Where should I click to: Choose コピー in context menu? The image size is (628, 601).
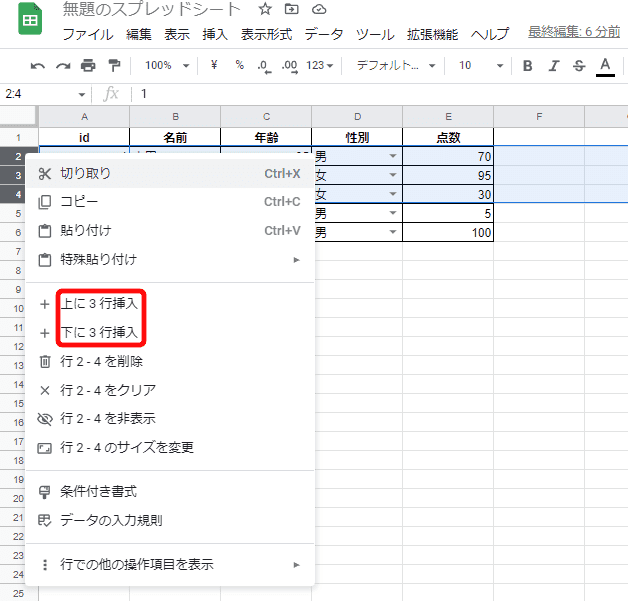(170, 202)
